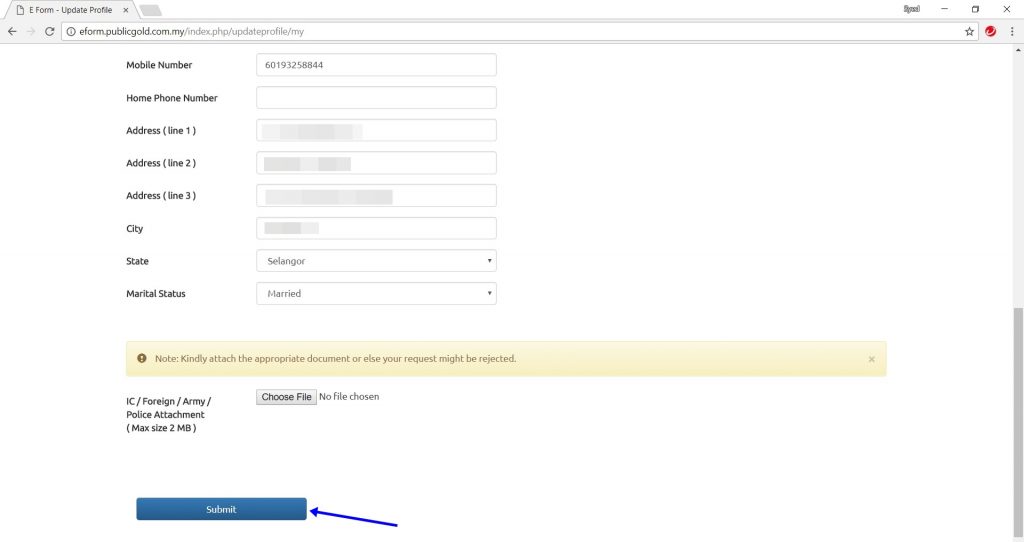This screenshot has width=1024, height=542.
Task: Select the City text field
Action: [376, 229]
